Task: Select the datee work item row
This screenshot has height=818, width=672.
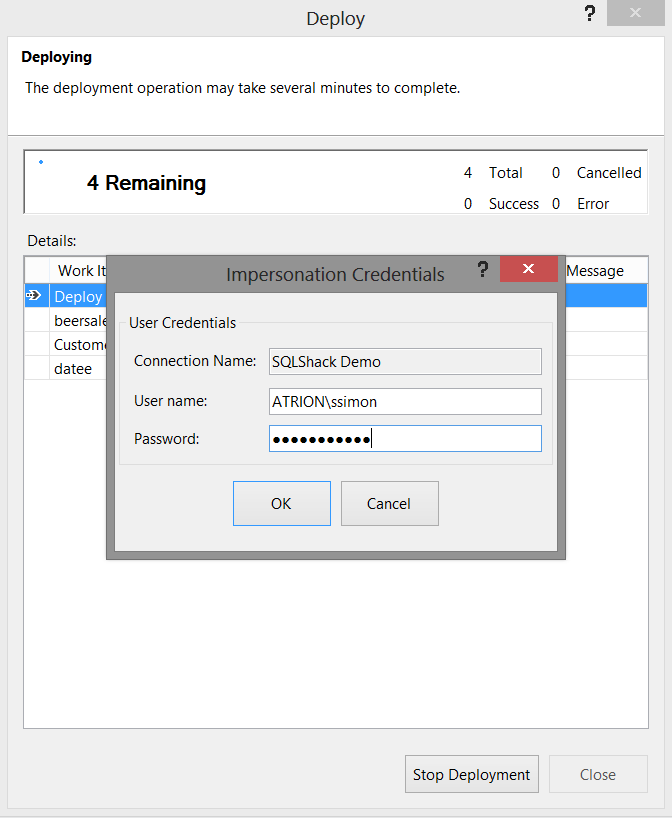Action: pos(73,368)
